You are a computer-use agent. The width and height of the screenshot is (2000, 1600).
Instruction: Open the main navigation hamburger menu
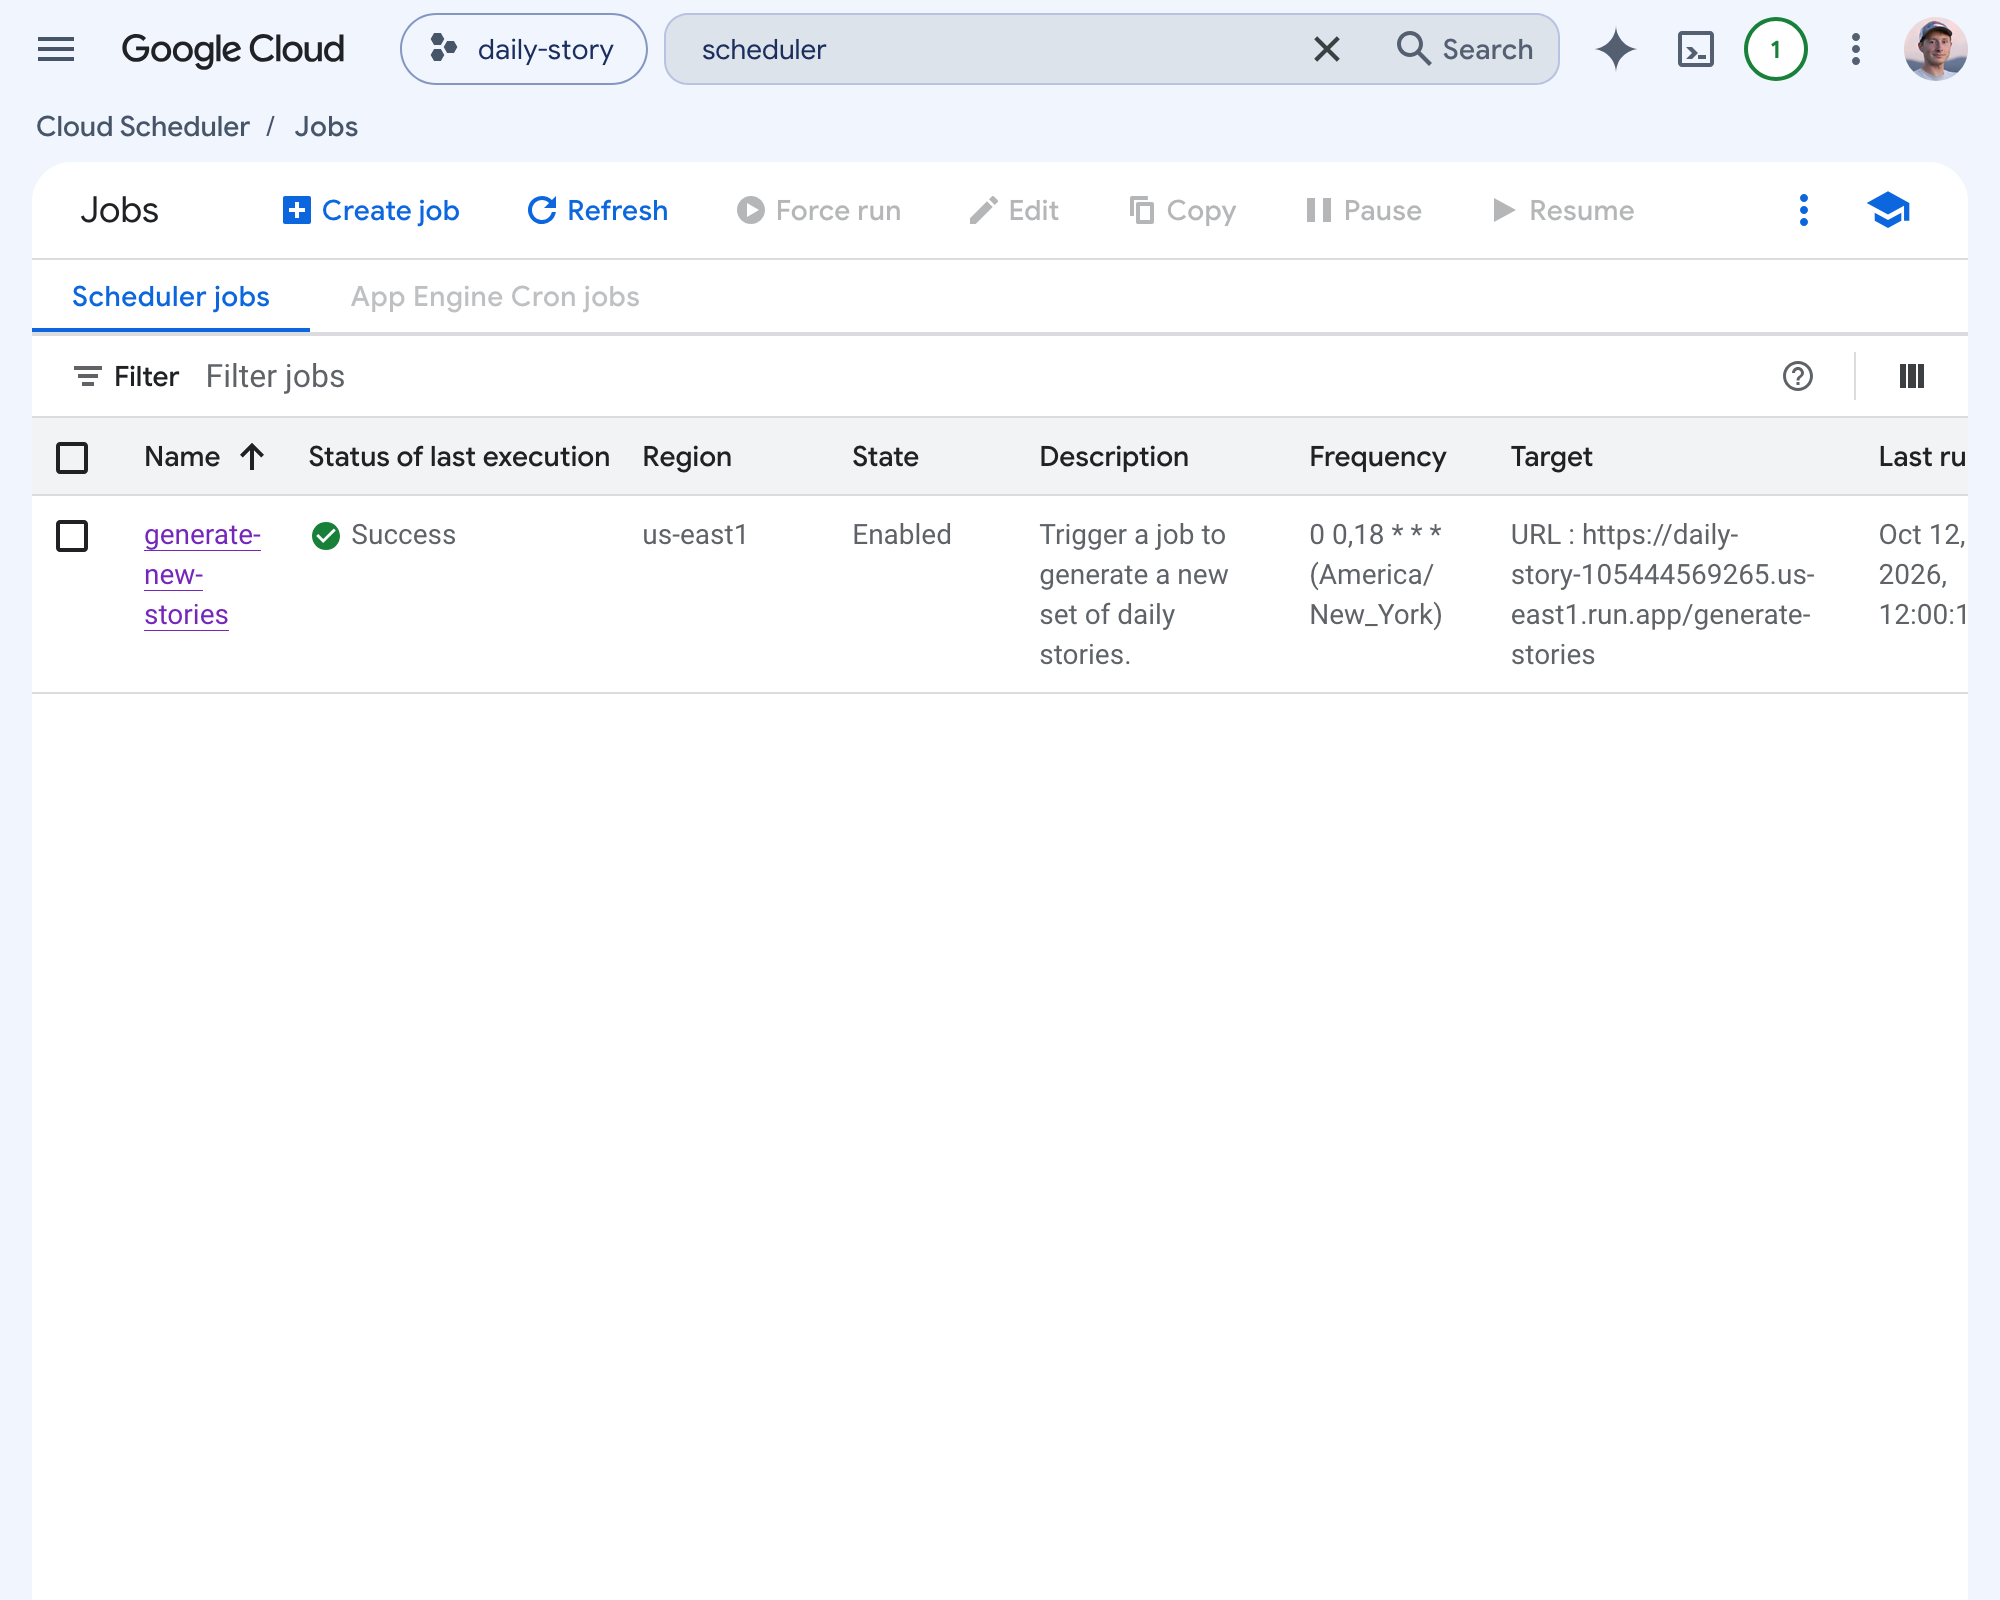(x=56, y=49)
